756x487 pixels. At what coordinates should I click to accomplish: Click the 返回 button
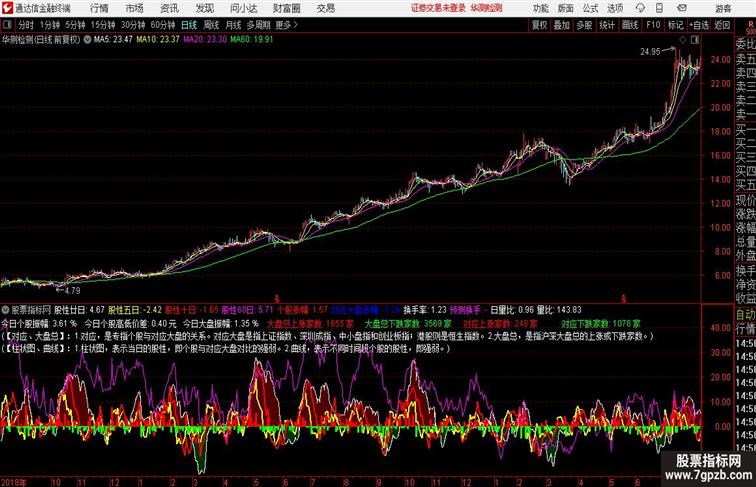[722, 25]
